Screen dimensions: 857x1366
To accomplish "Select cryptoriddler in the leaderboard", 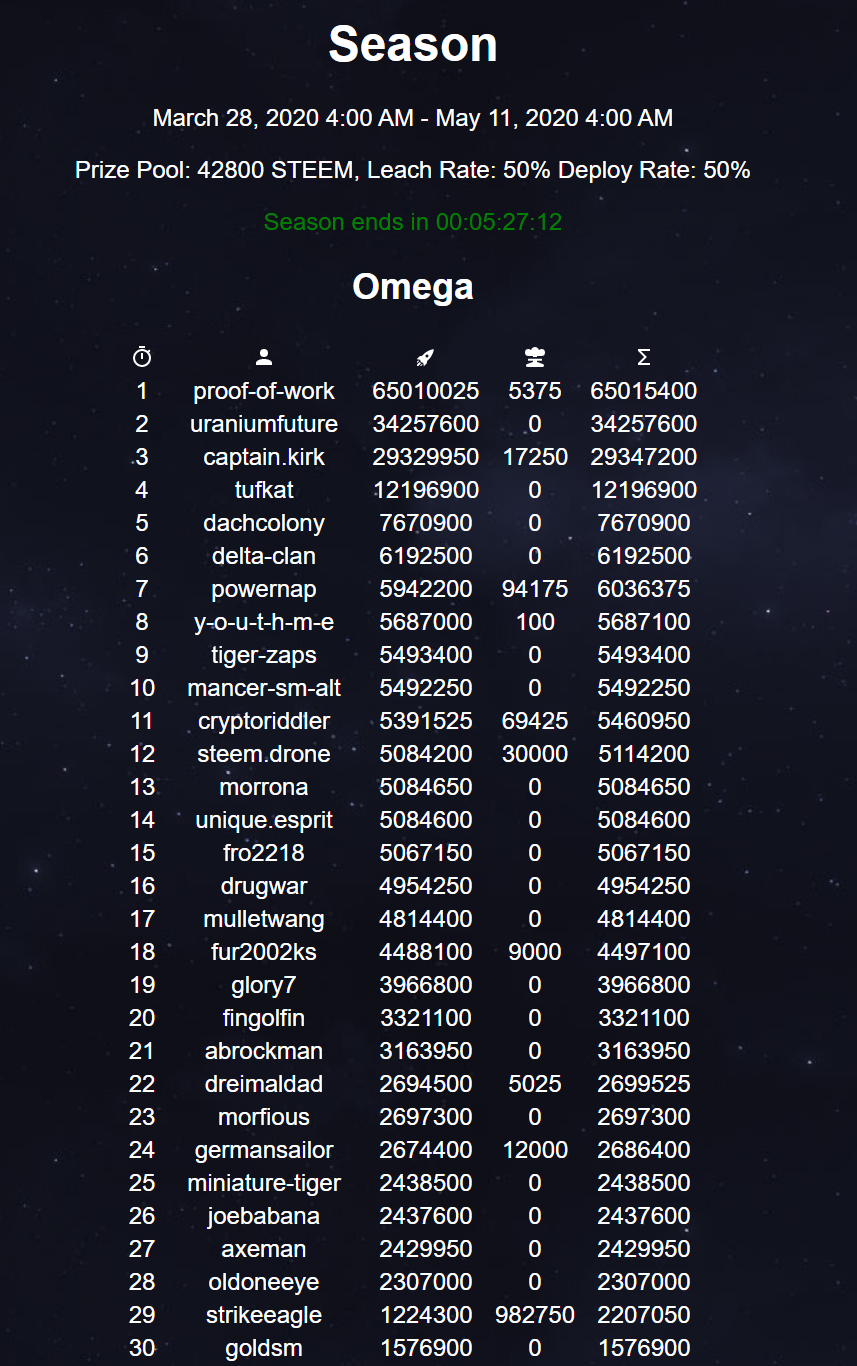I will [x=264, y=721].
